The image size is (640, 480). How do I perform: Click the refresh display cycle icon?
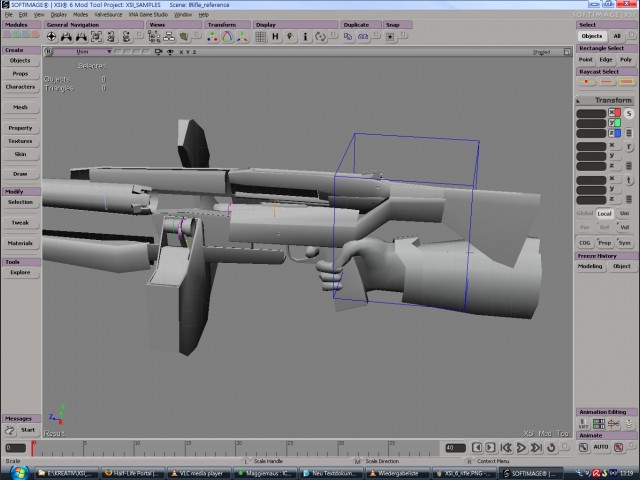(320, 37)
